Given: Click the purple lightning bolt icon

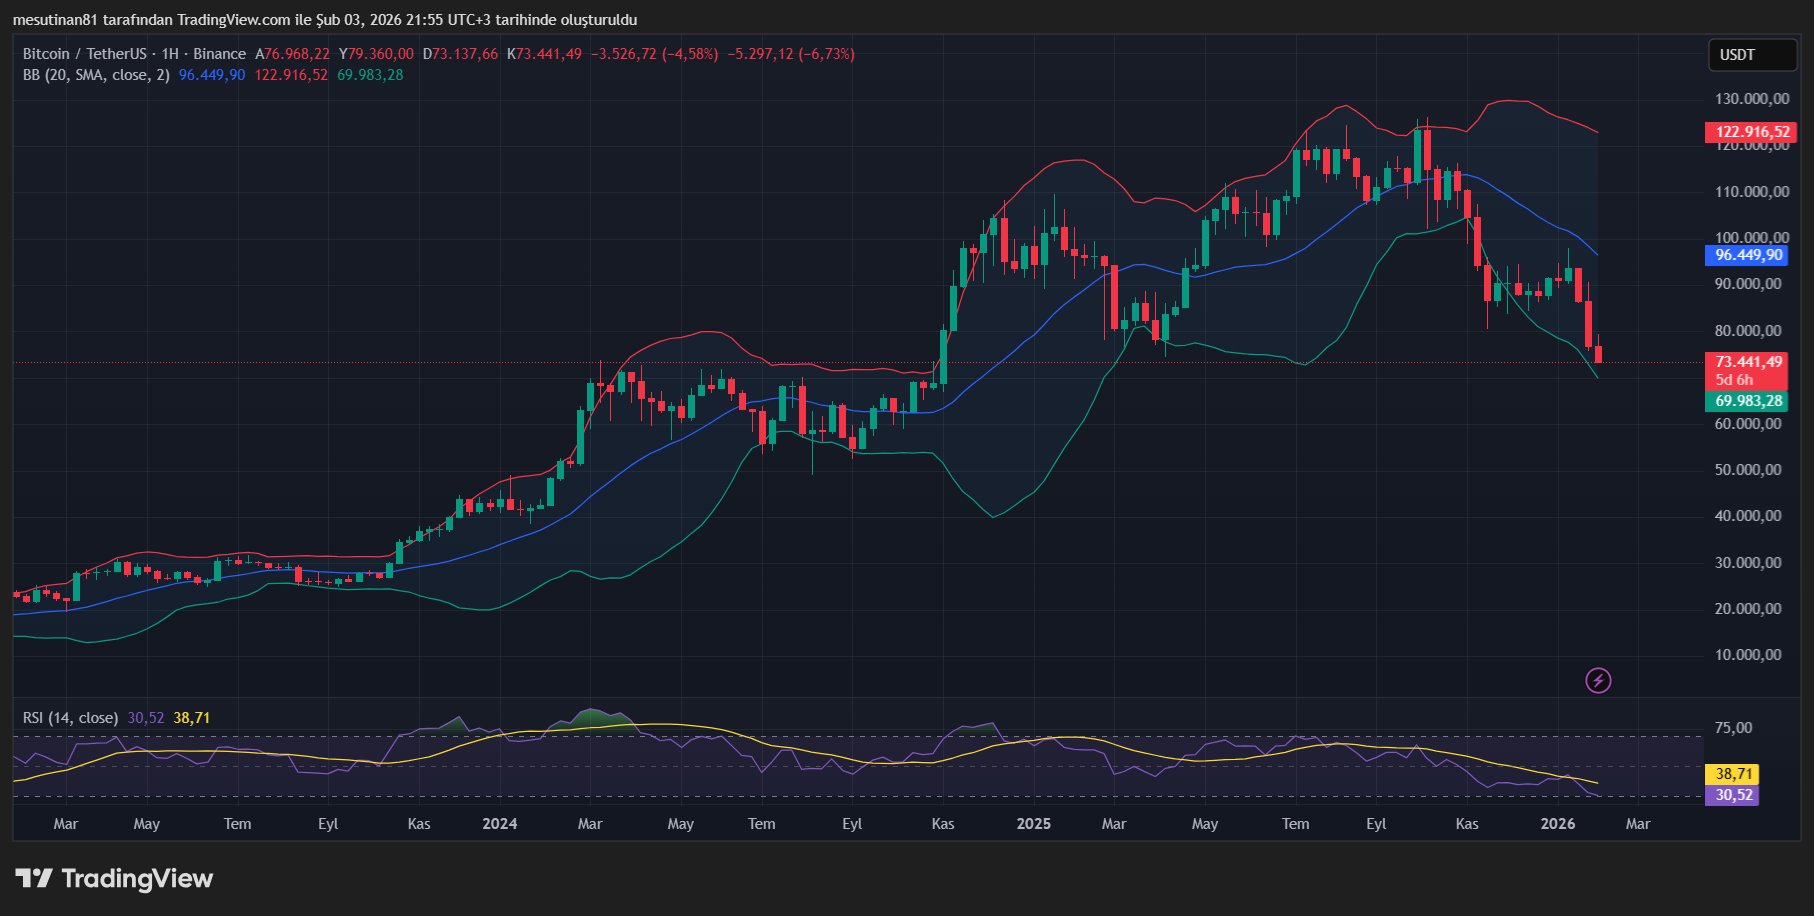Looking at the screenshot, I should (x=1598, y=681).
